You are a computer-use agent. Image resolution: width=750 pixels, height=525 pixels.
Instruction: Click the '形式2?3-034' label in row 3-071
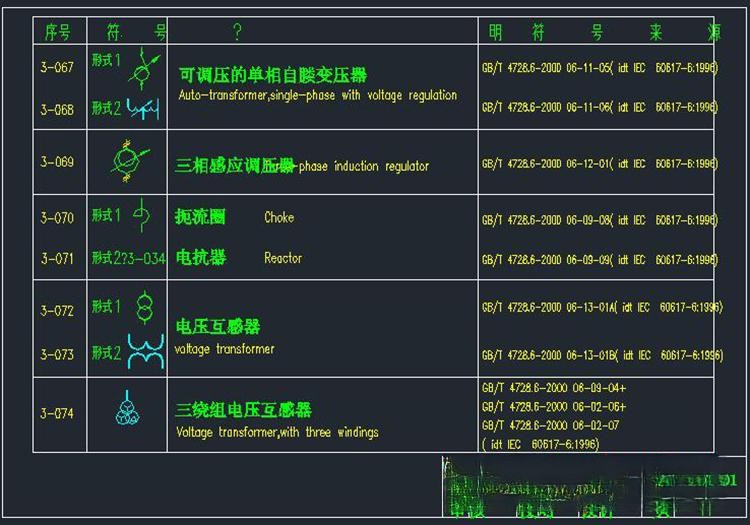(129, 258)
